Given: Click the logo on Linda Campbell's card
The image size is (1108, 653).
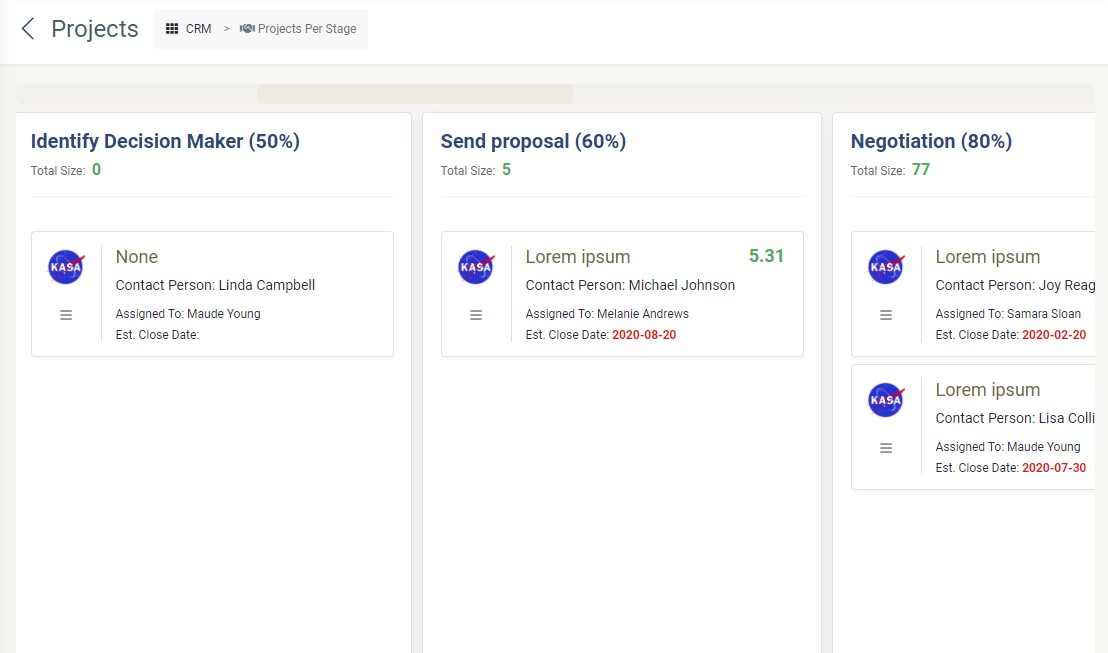Looking at the screenshot, I should 66,267.
